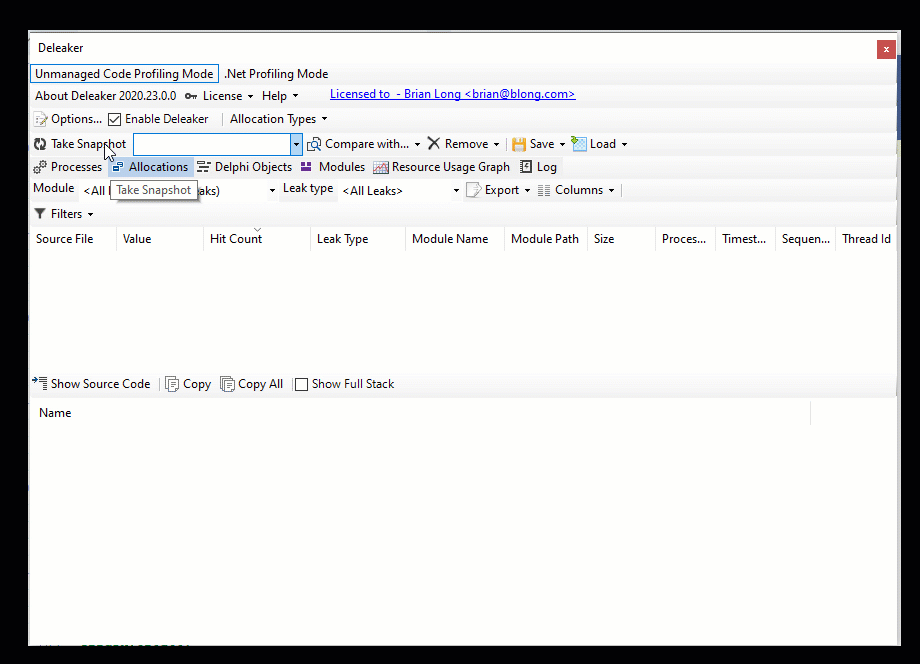Screen dimensions: 920x664
Task: Switch to .Net Profiling Mode
Action: click(x=276, y=74)
